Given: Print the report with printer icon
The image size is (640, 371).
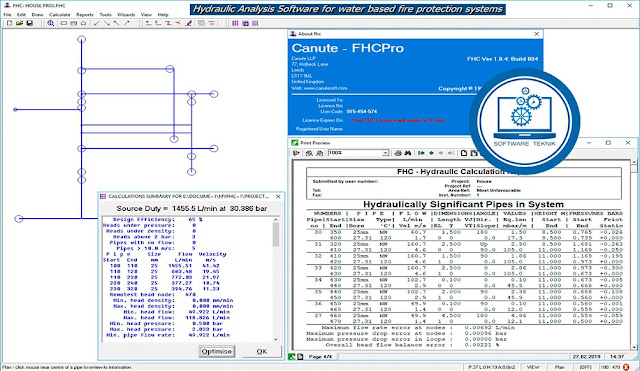Looking at the screenshot, I should click(x=398, y=153).
